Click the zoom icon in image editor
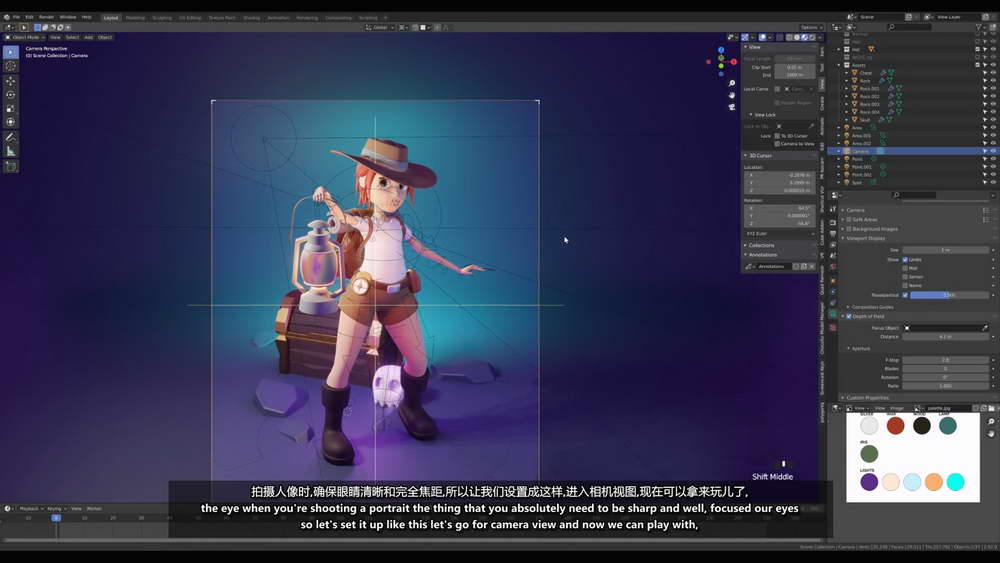The width and height of the screenshot is (1000, 563). tap(991, 422)
